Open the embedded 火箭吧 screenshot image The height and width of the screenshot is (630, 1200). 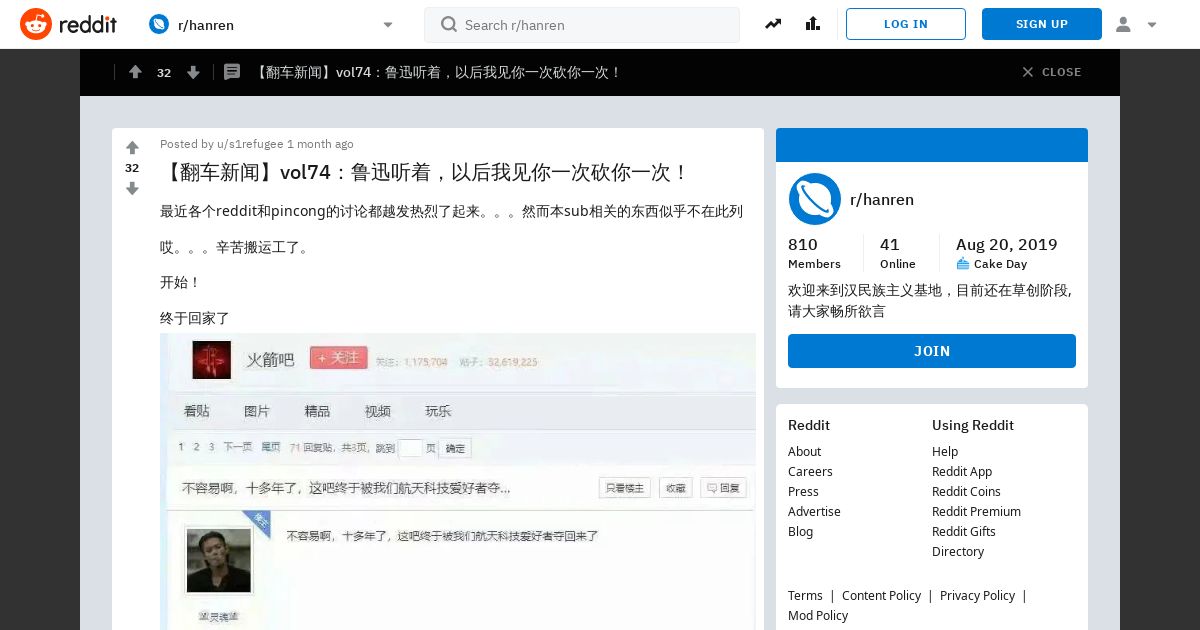pos(458,481)
